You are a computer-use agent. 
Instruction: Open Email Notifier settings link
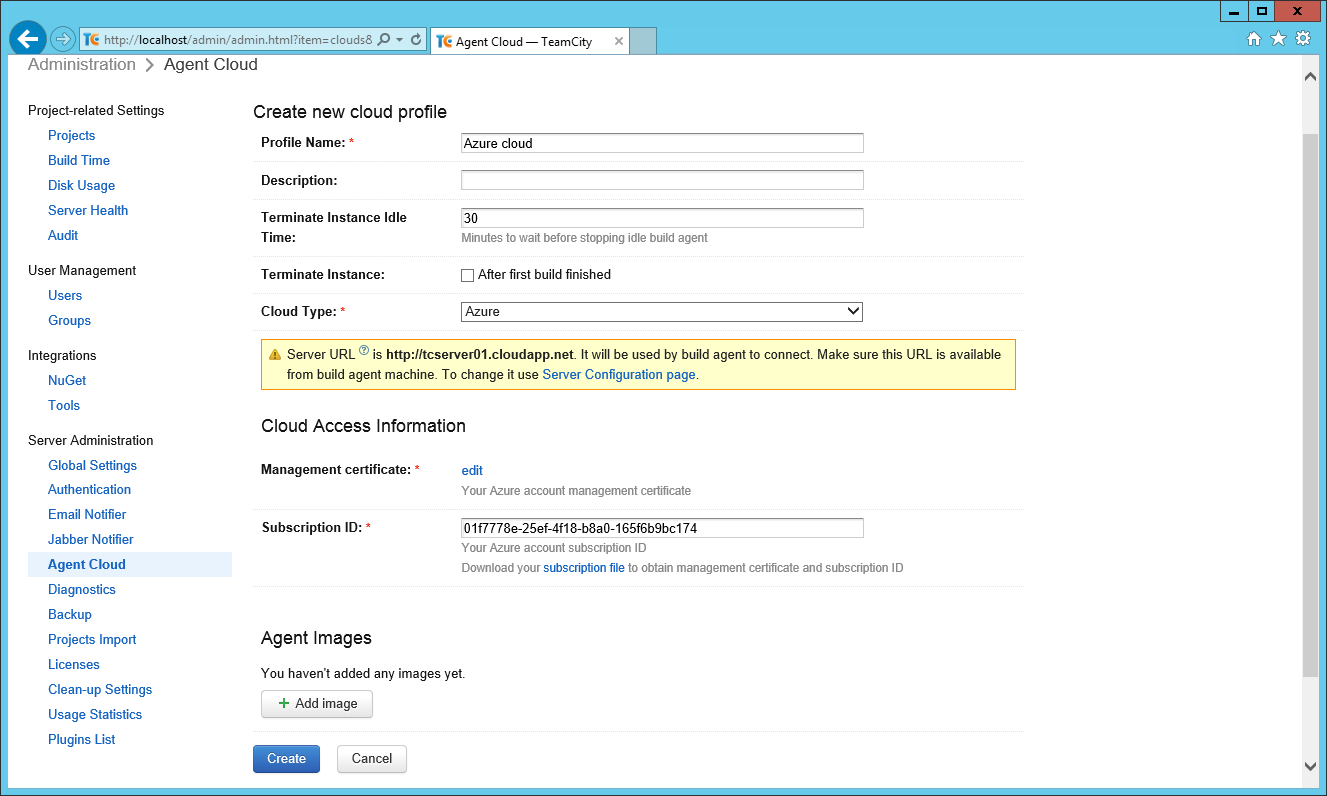click(87, 515)
